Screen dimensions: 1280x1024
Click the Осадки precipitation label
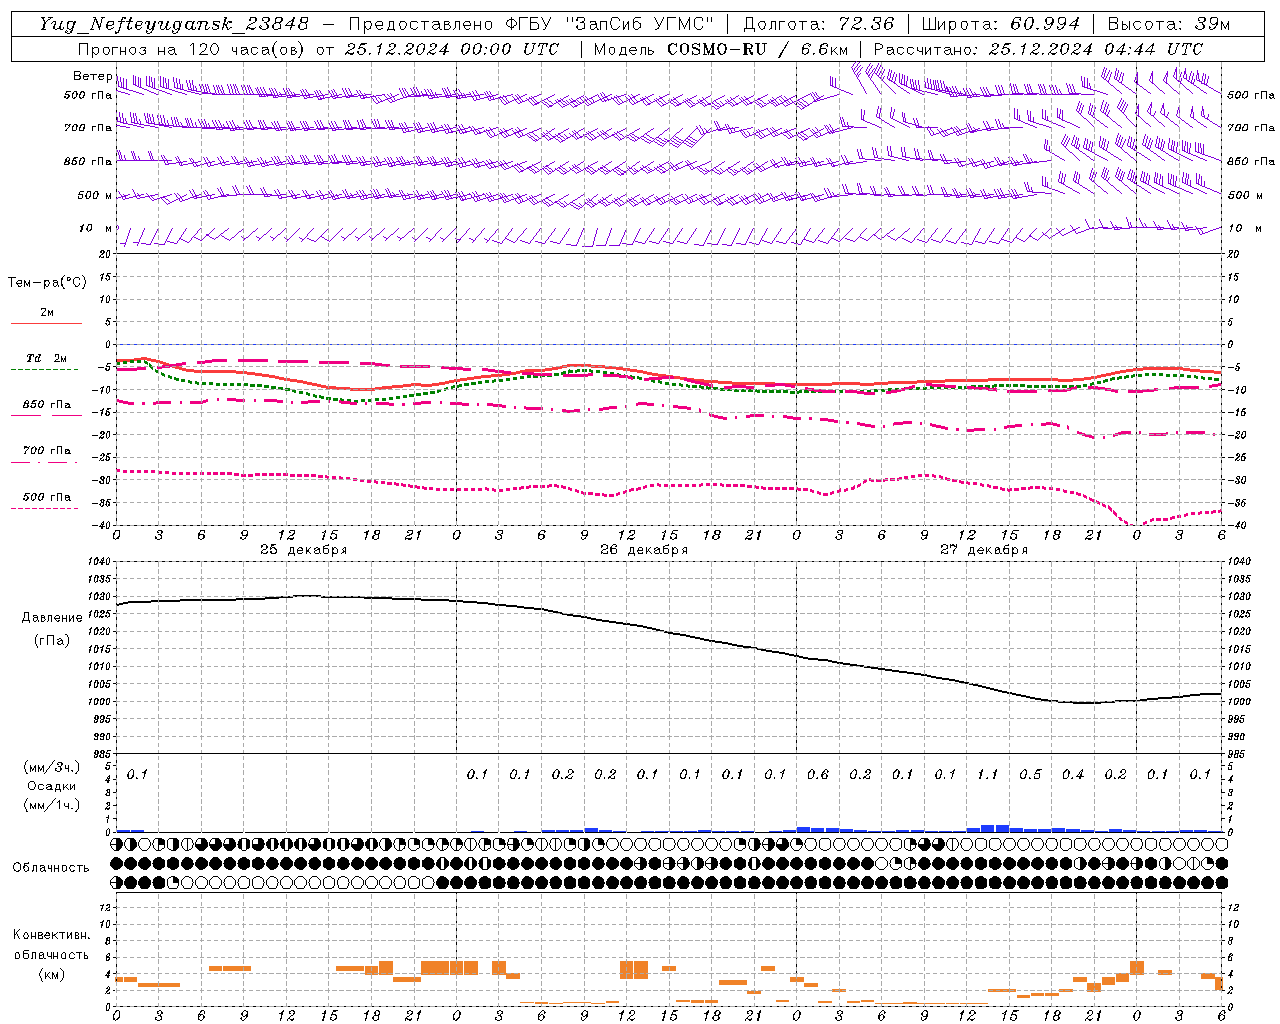point(52,786)
